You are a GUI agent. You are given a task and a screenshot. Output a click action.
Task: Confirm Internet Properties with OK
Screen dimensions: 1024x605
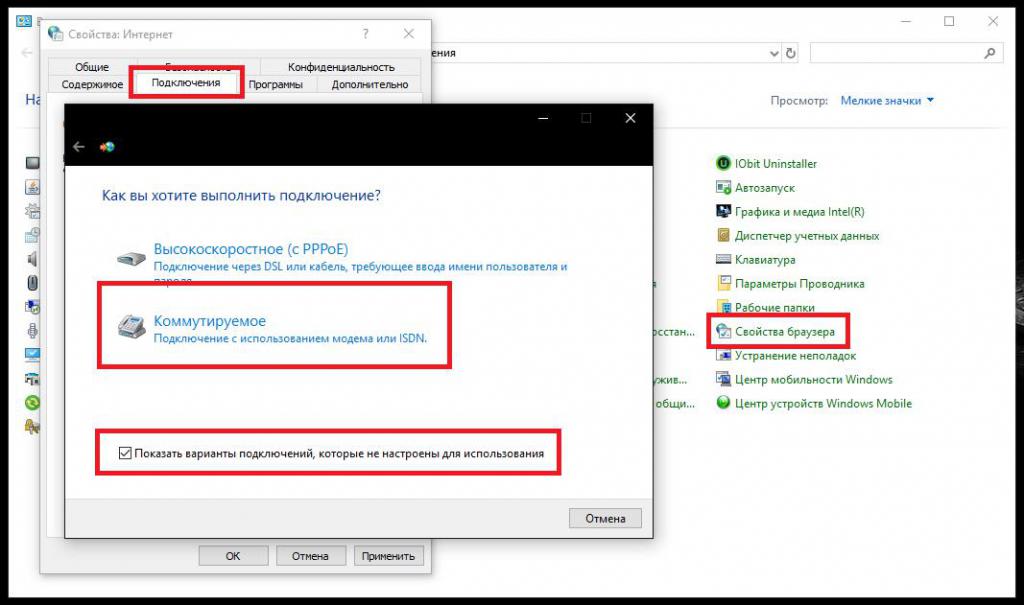pos(233,556)
